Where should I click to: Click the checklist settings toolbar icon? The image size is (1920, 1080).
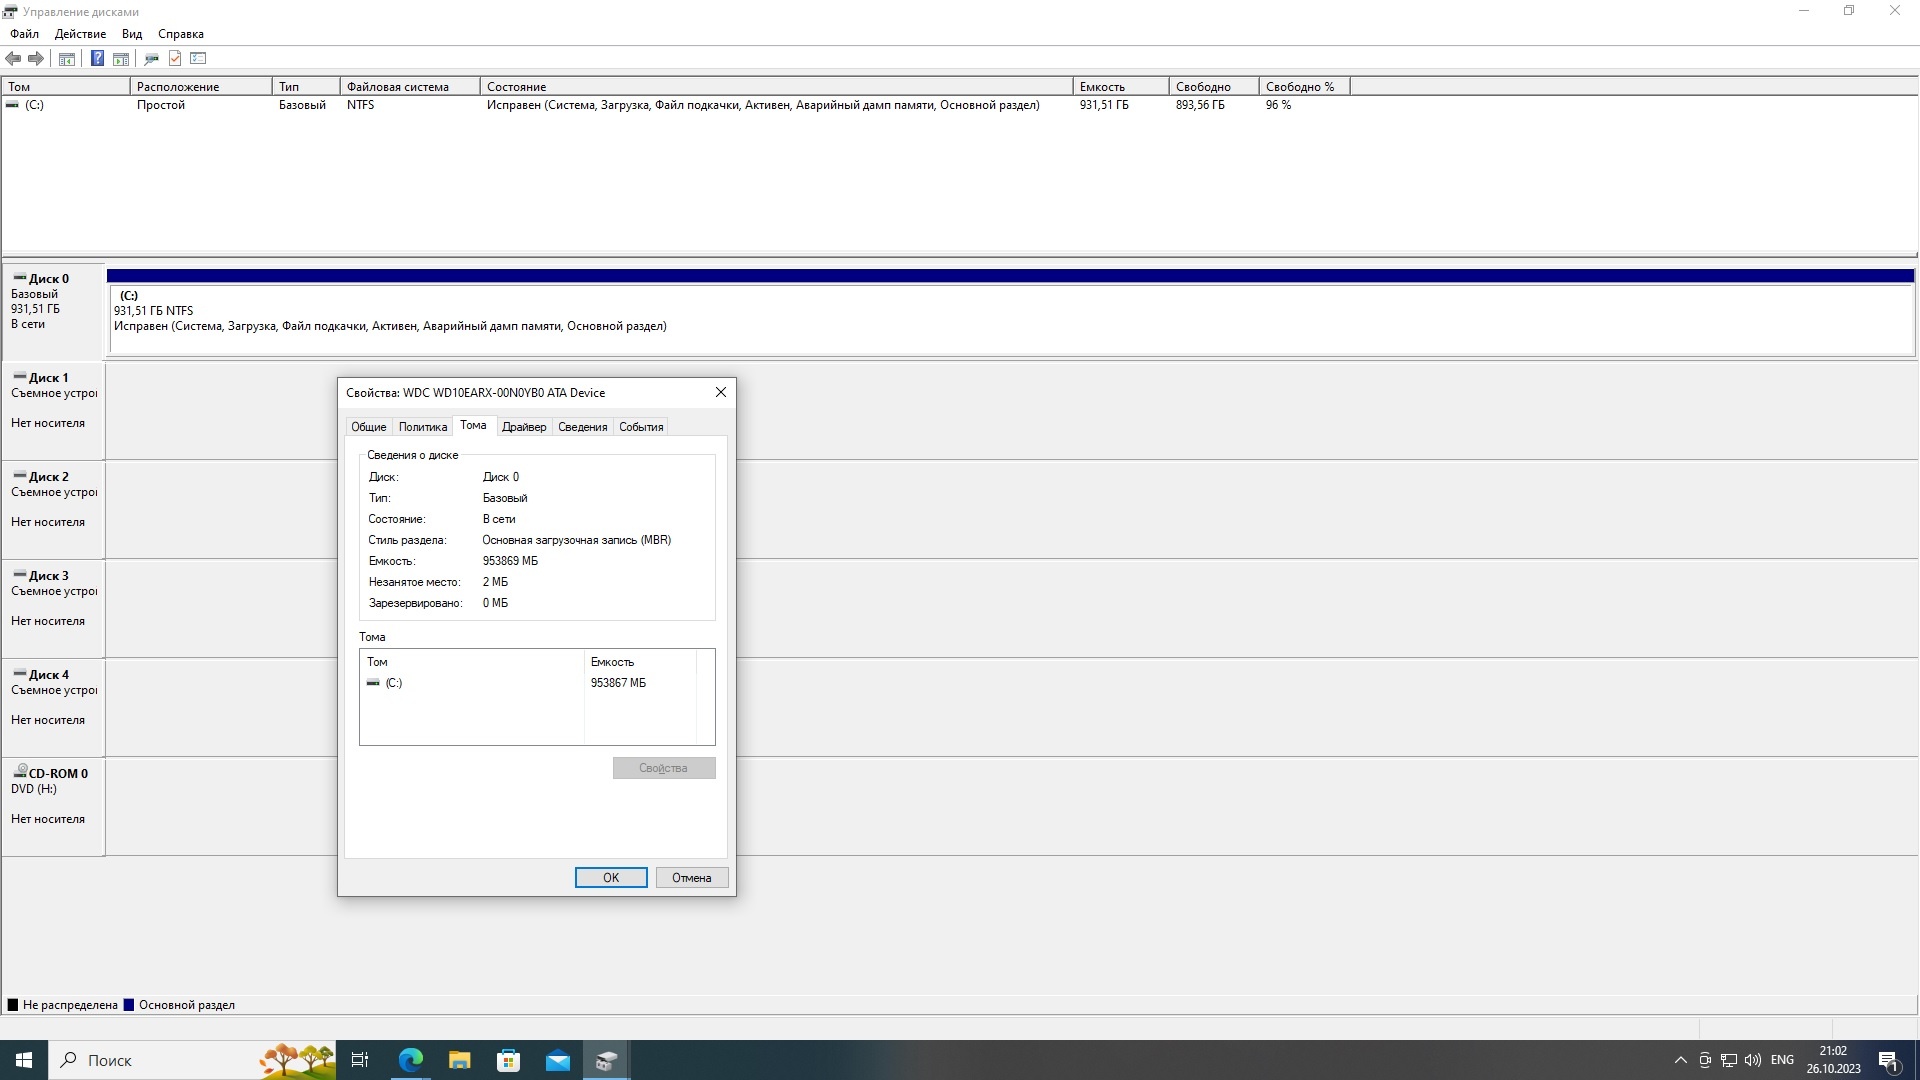pyautogui.click(x=198, y=59)
